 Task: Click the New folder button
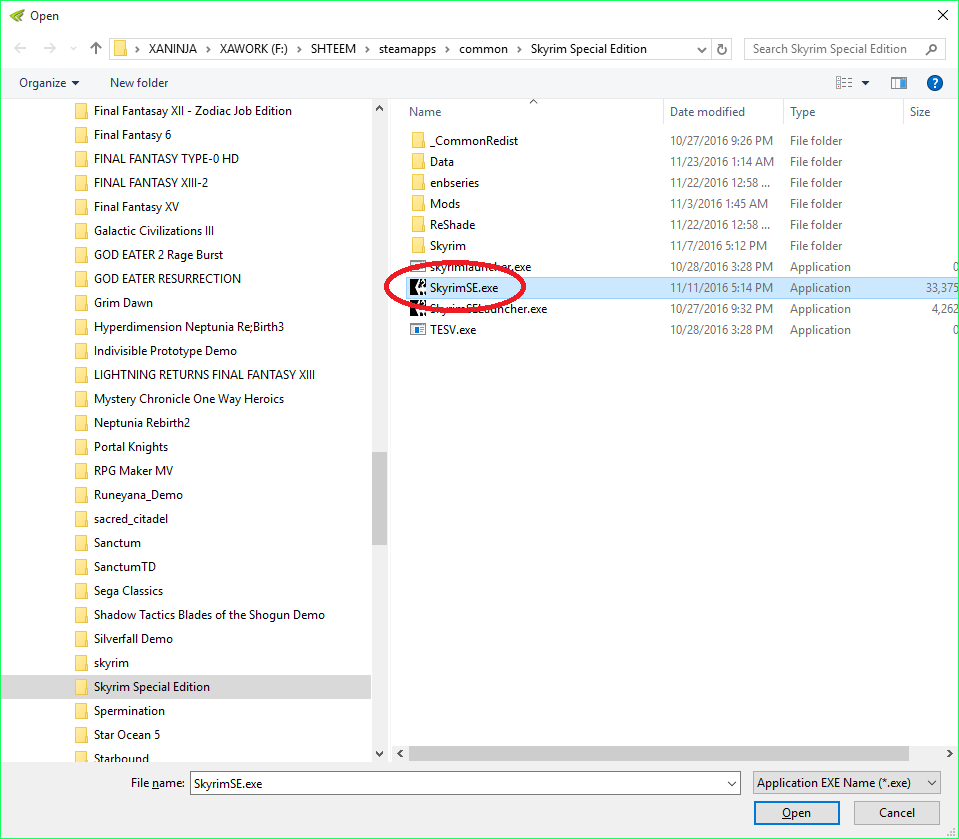139,83
